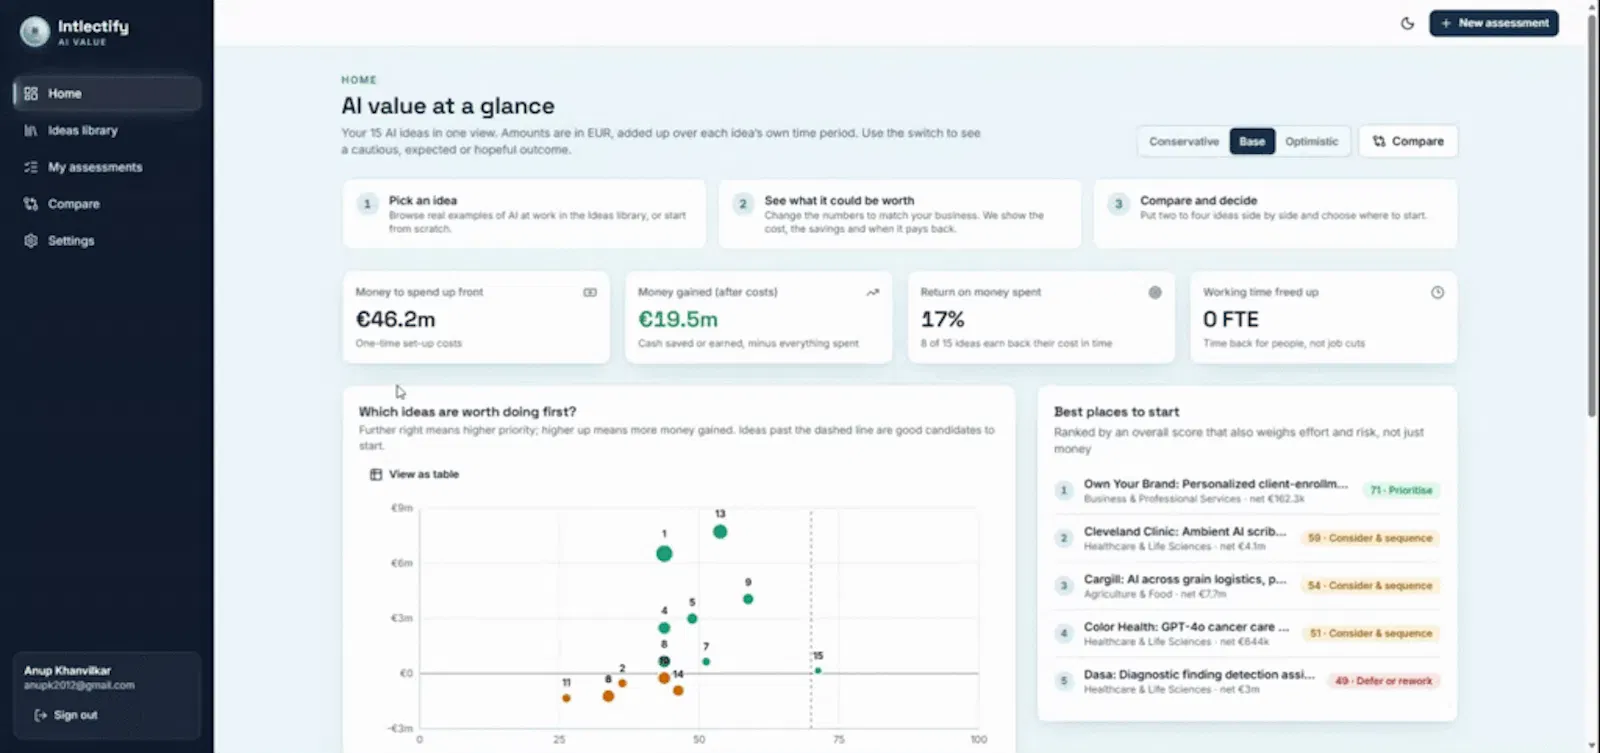Open Settings via the gear icon

[31, 241]
